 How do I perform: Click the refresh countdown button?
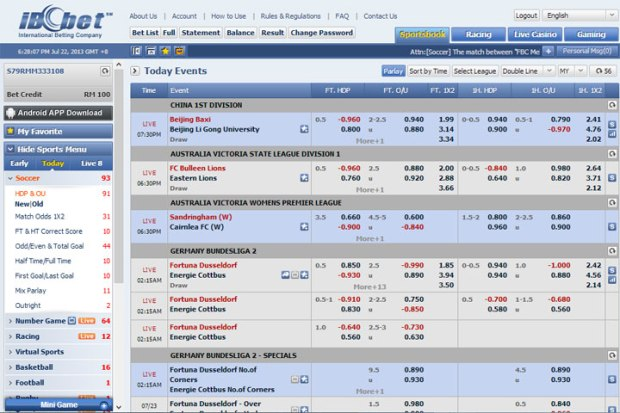coord(603,71)
